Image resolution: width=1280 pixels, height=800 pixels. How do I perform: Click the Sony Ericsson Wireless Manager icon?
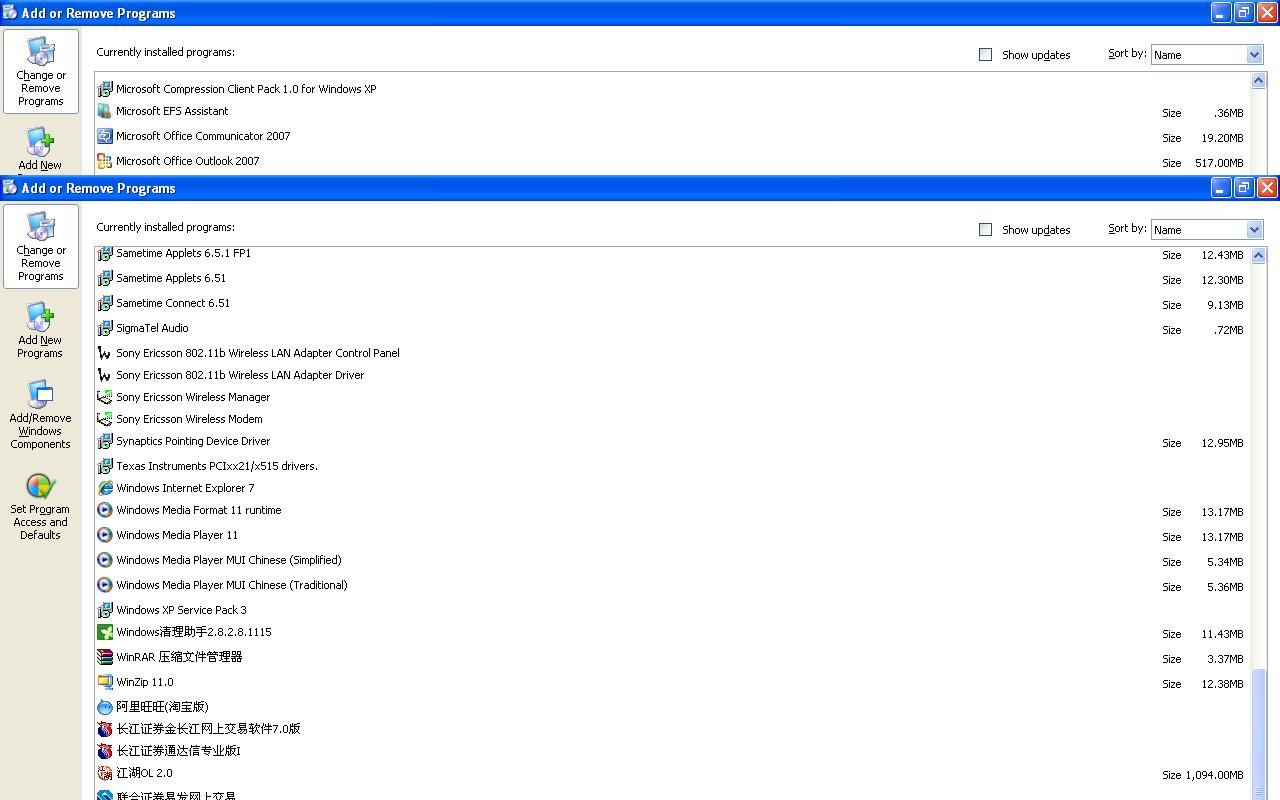click(x=104, y=397)
